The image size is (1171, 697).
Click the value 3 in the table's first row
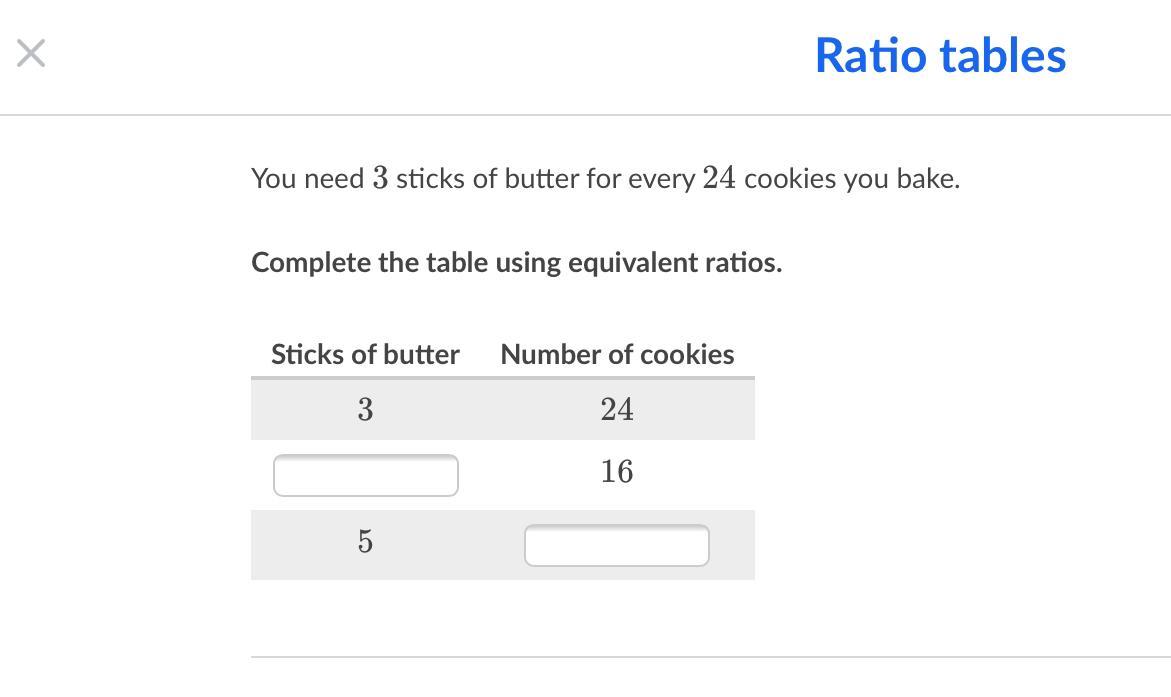point(365,410)
